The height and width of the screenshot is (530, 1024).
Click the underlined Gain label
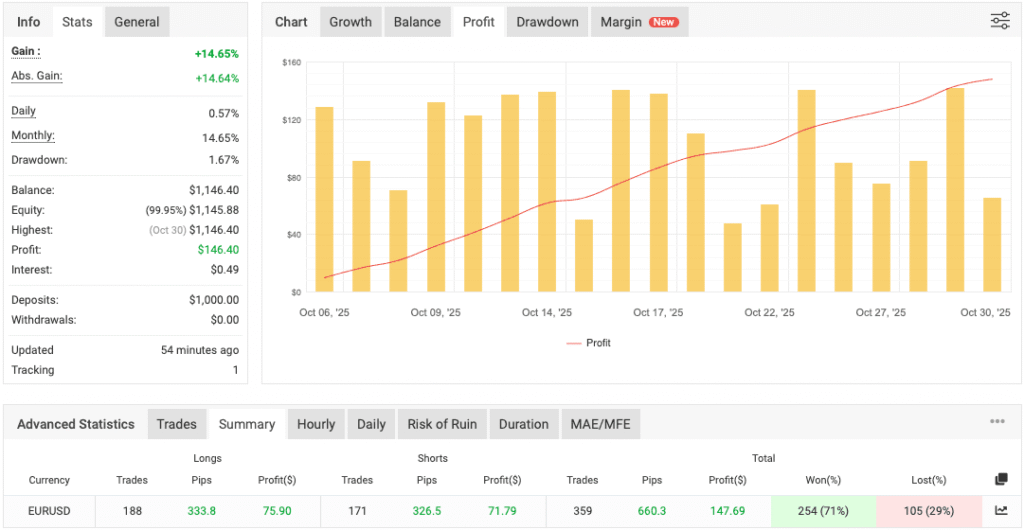point(26,51)
